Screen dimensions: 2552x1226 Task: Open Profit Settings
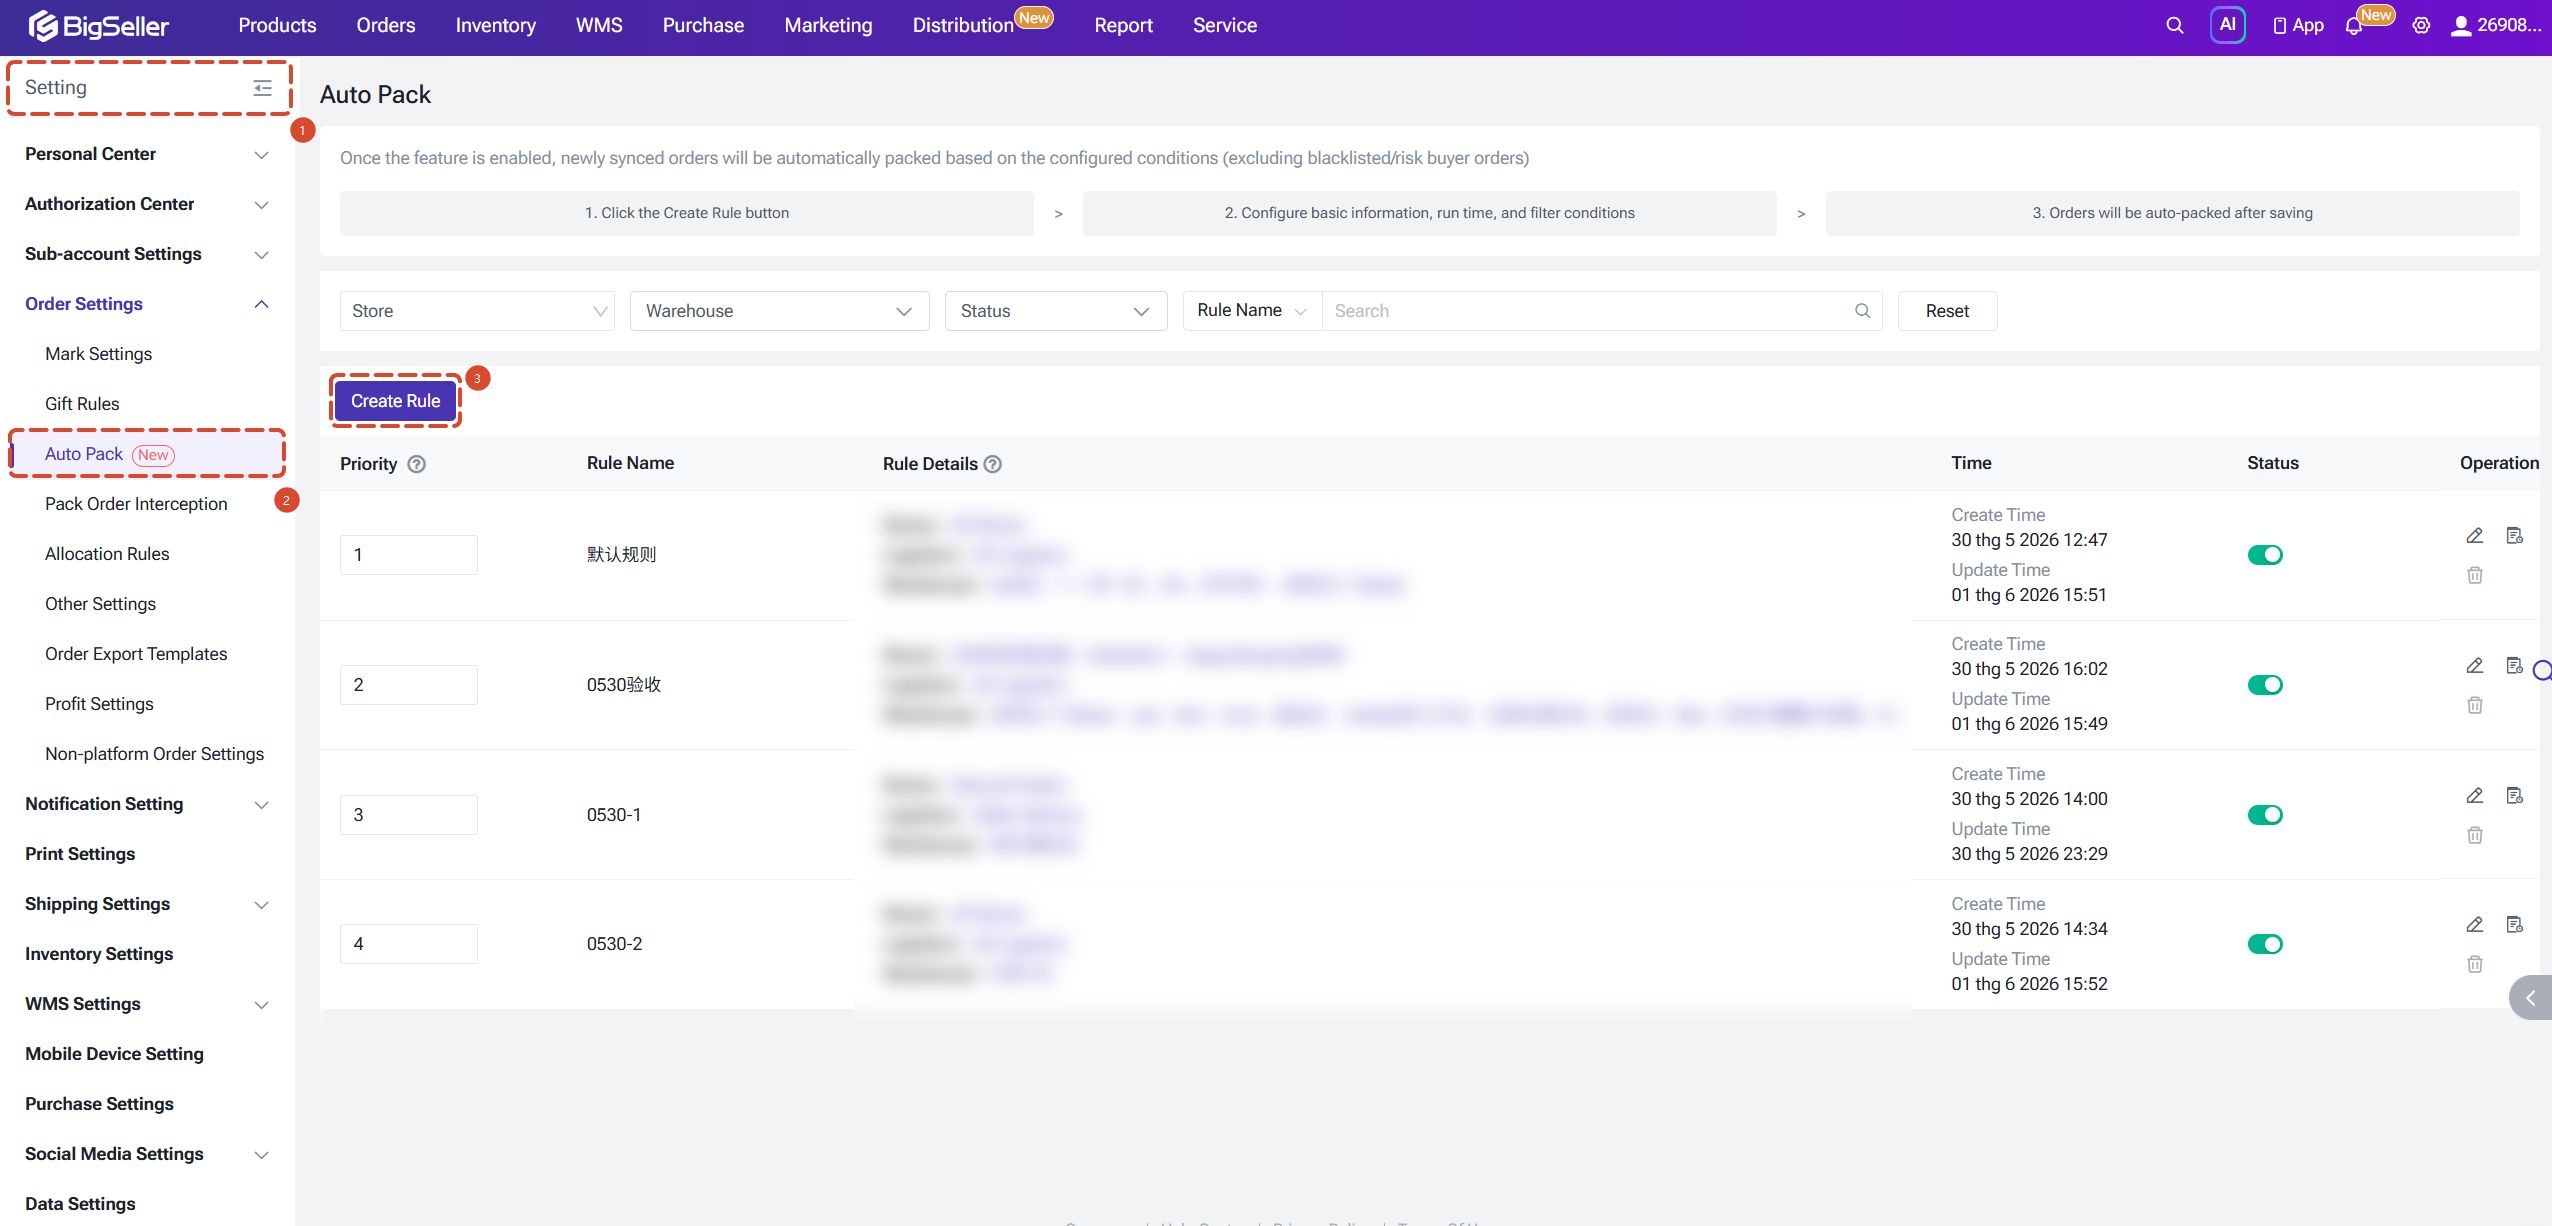coord(99,704)
